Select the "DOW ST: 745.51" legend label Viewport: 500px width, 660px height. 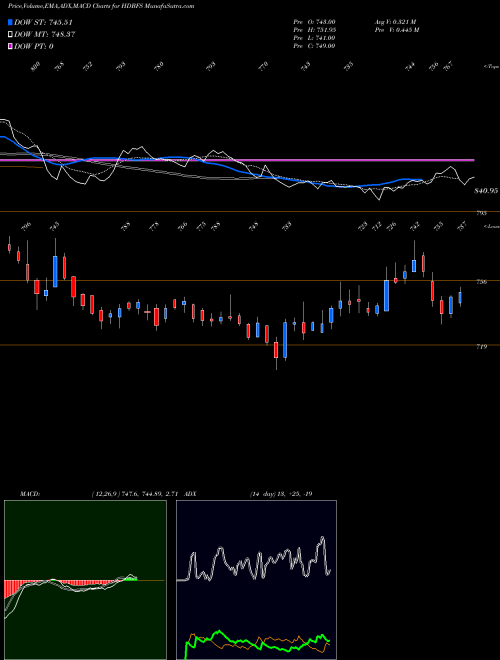pos(43,22)
